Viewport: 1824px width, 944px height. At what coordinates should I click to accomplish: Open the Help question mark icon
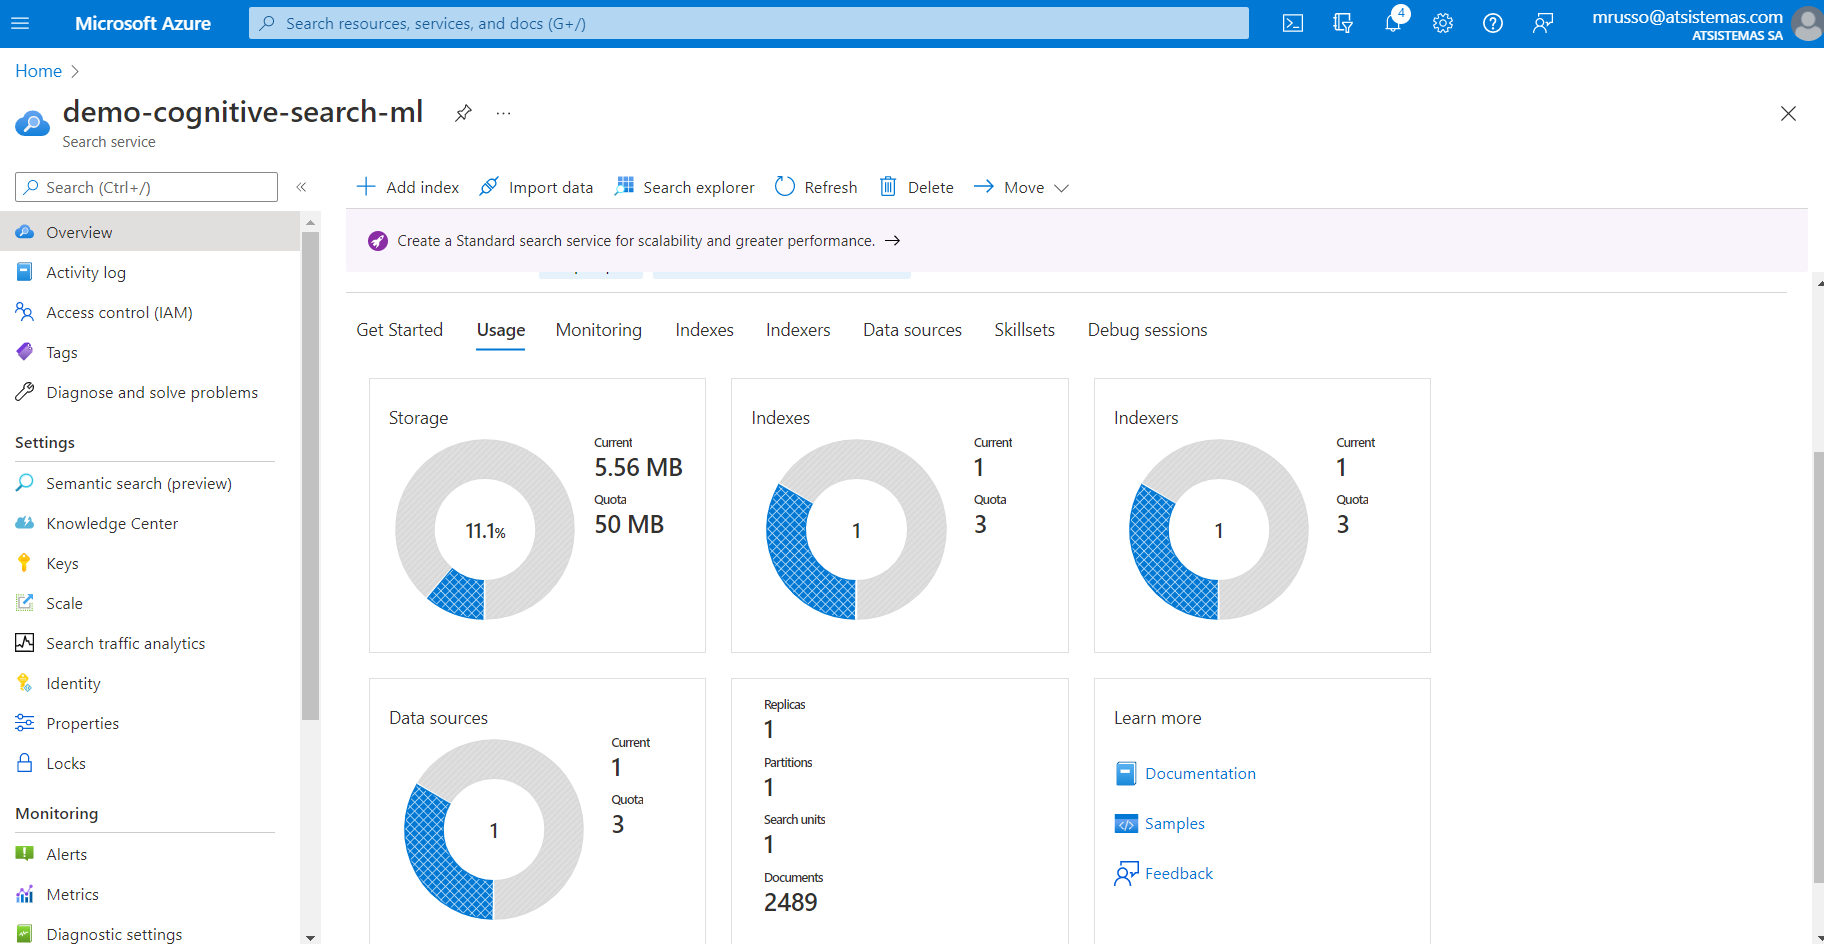[x=1493, y=23]
